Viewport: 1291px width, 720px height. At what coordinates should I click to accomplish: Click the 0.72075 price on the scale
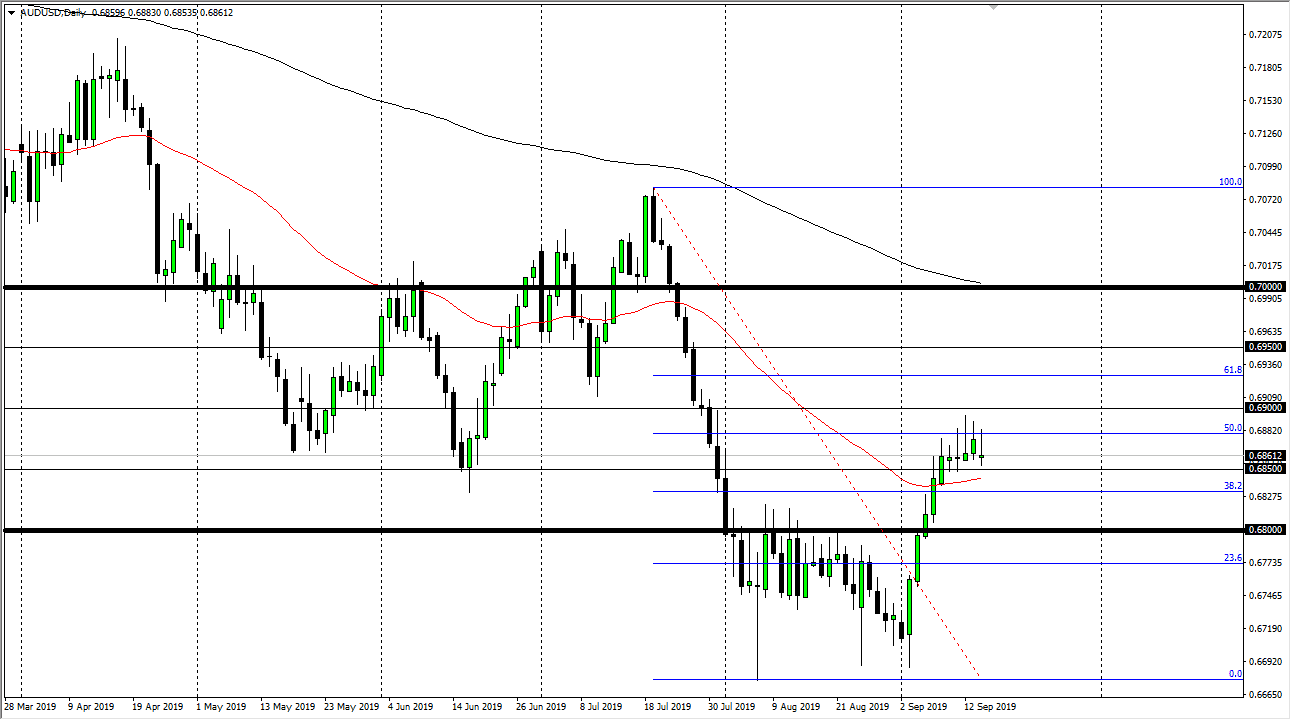[1266, 35]
